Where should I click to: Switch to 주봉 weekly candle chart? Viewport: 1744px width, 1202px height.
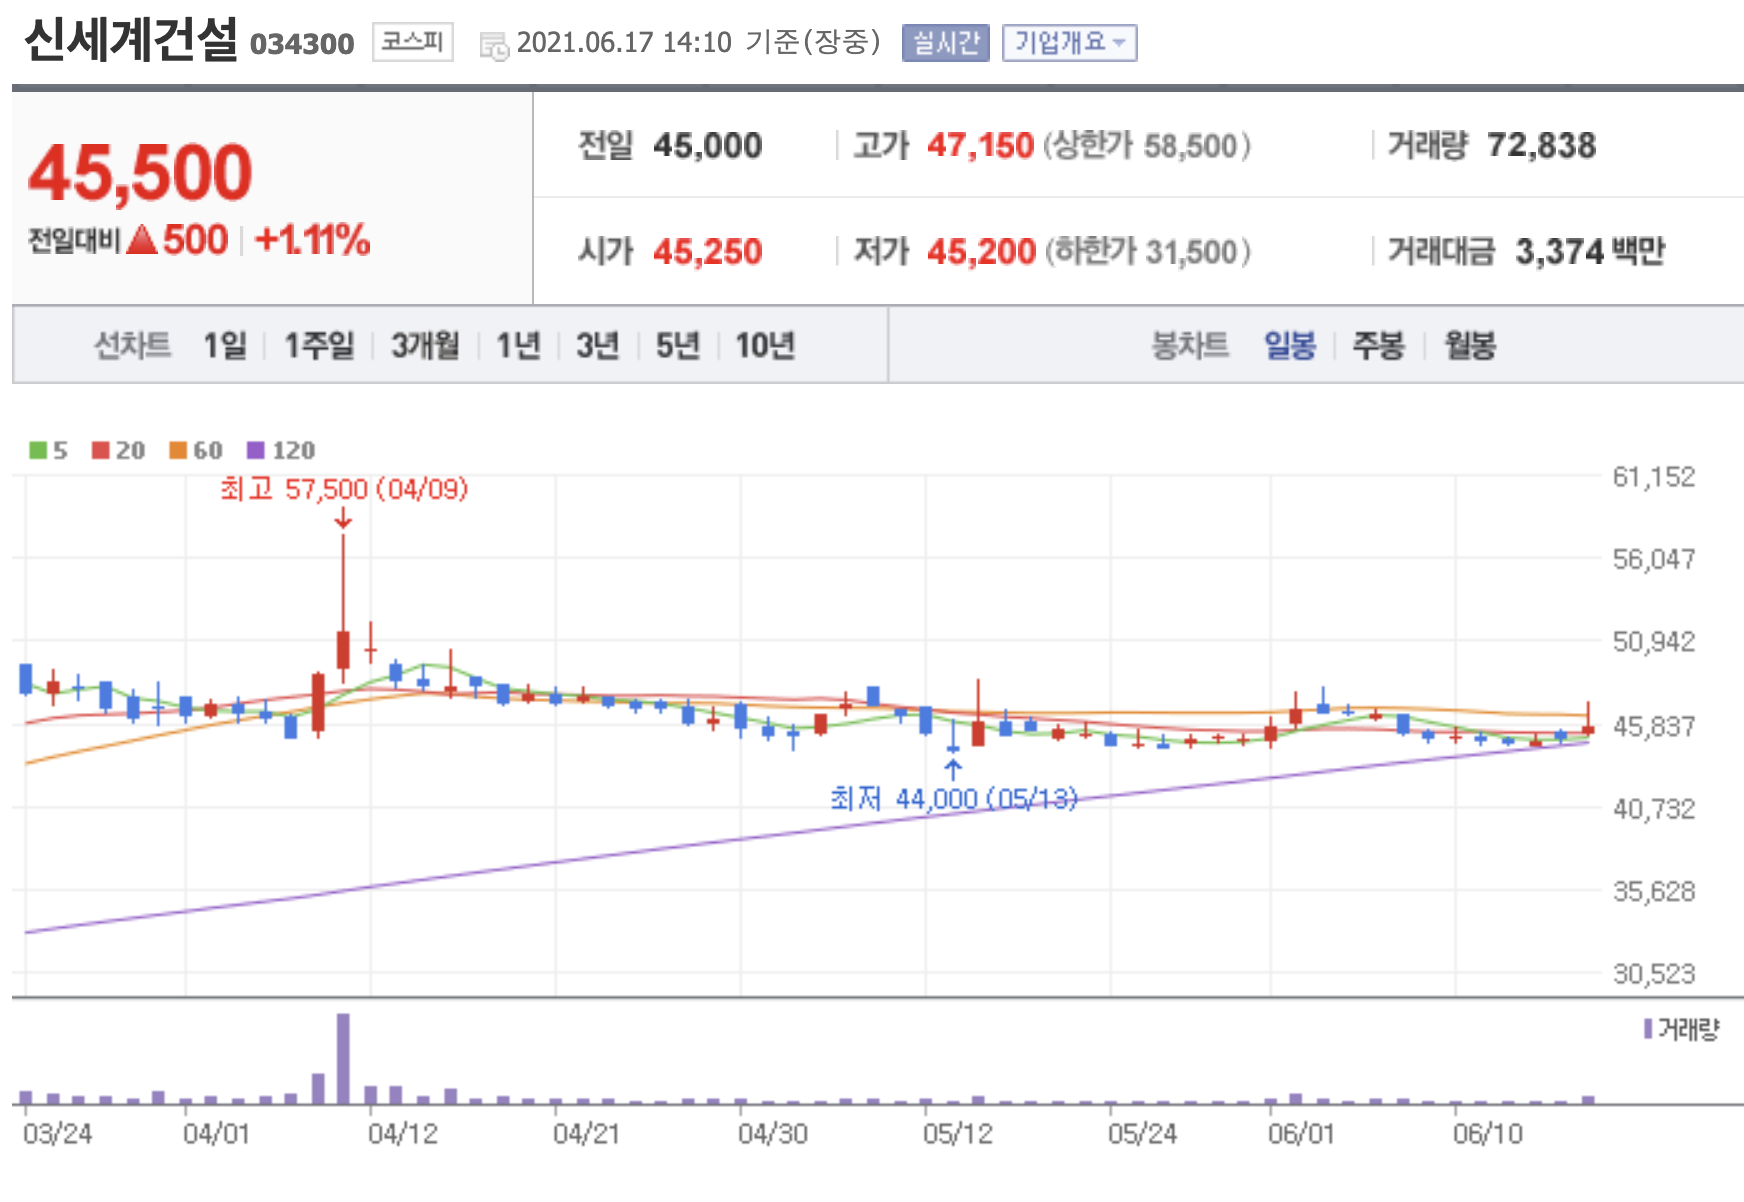(x=1379, y=346)
